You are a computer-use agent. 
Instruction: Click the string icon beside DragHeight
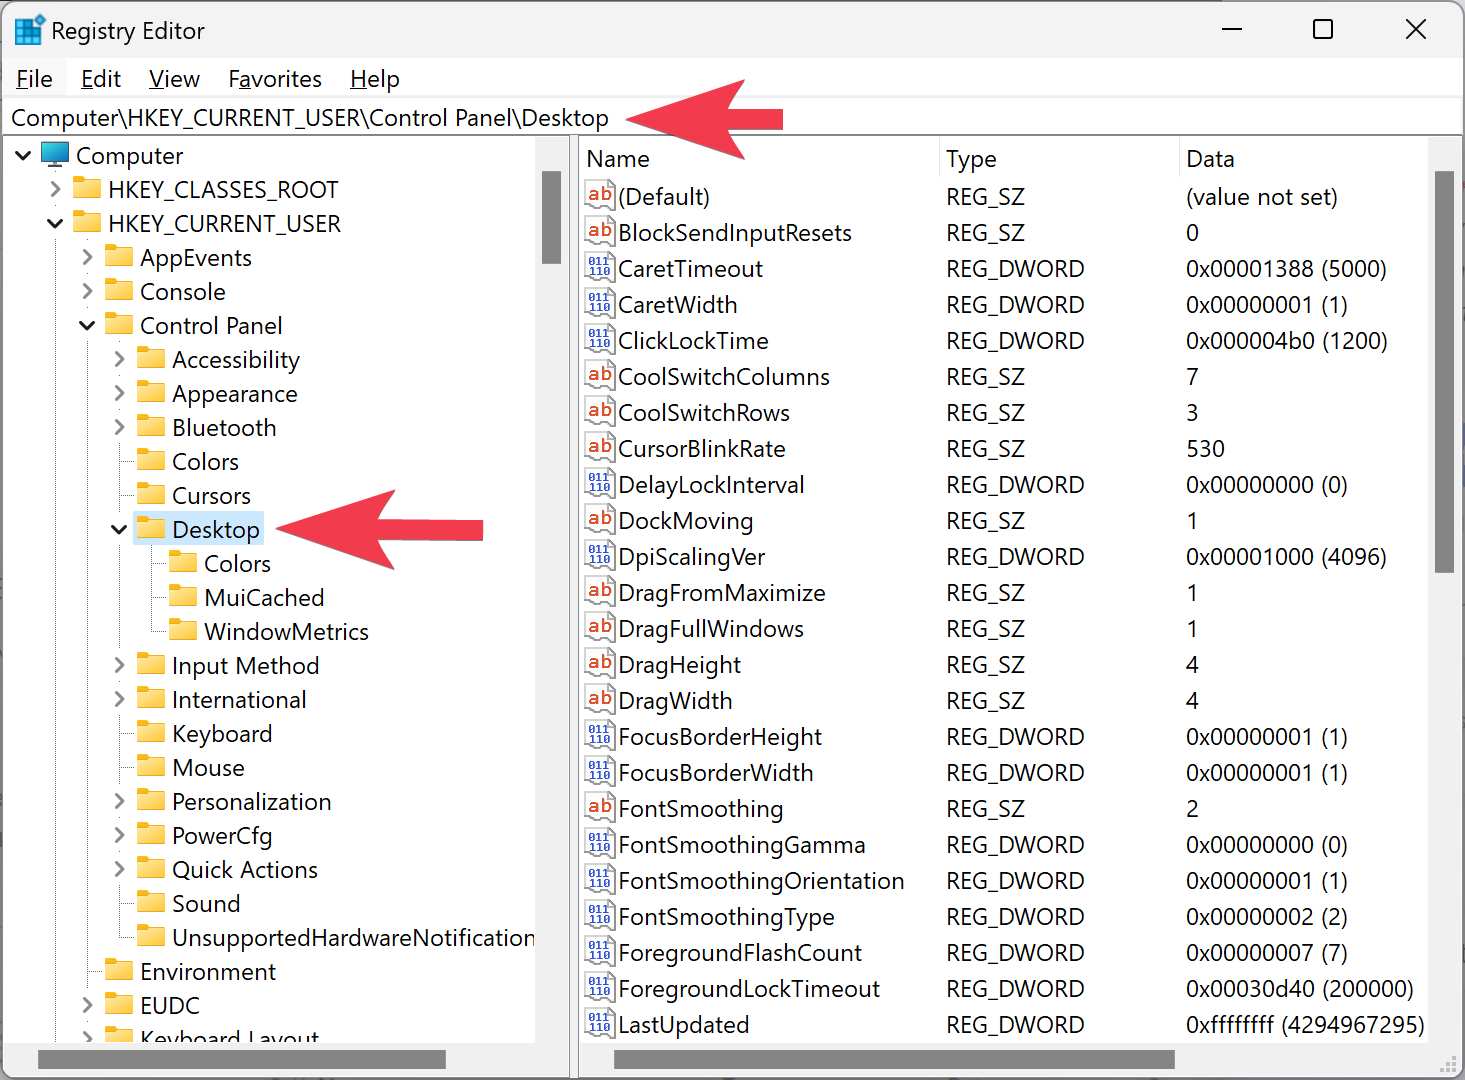pyautogui.click(x=600, y=664)
